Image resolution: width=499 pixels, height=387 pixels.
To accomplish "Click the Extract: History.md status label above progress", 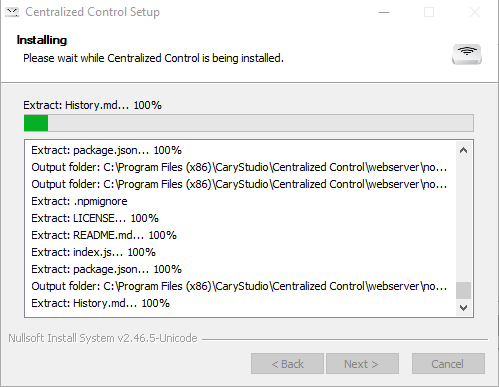I will point(92,105).
